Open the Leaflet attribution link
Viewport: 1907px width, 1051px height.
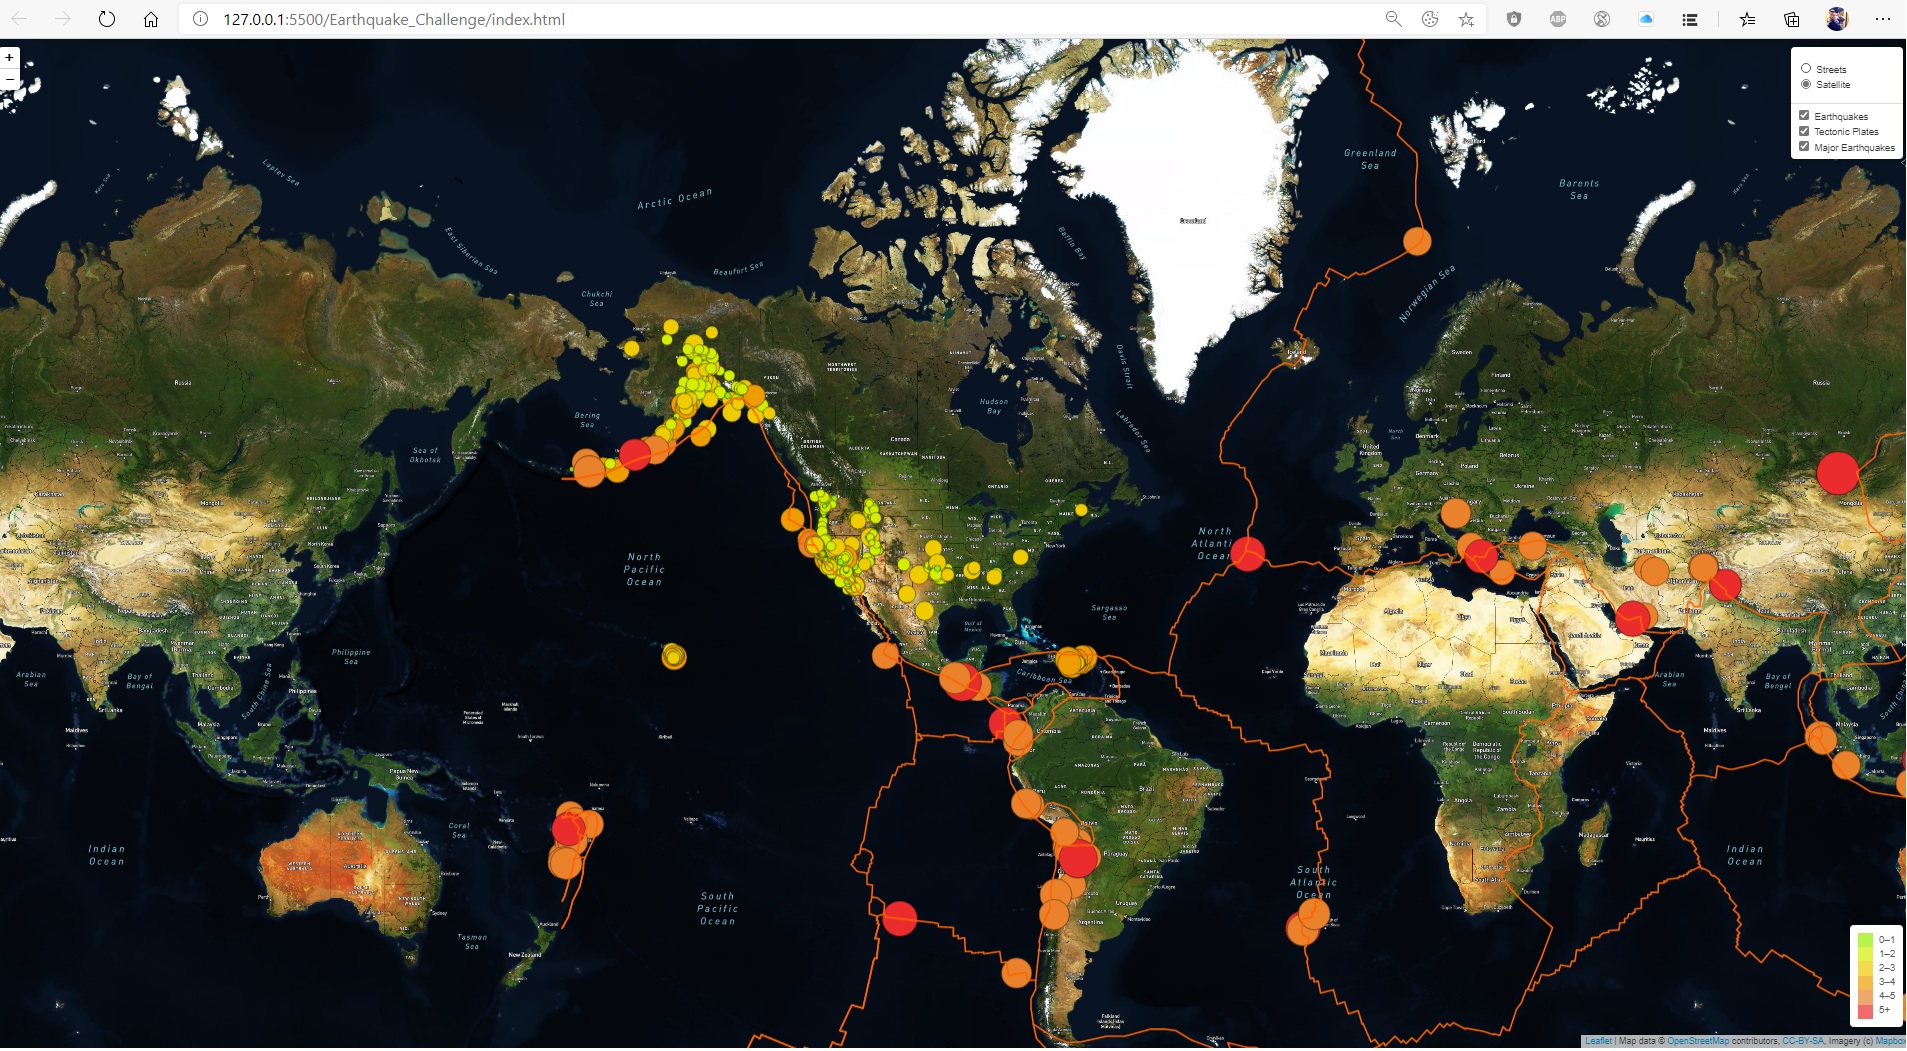point(1597,1041)
